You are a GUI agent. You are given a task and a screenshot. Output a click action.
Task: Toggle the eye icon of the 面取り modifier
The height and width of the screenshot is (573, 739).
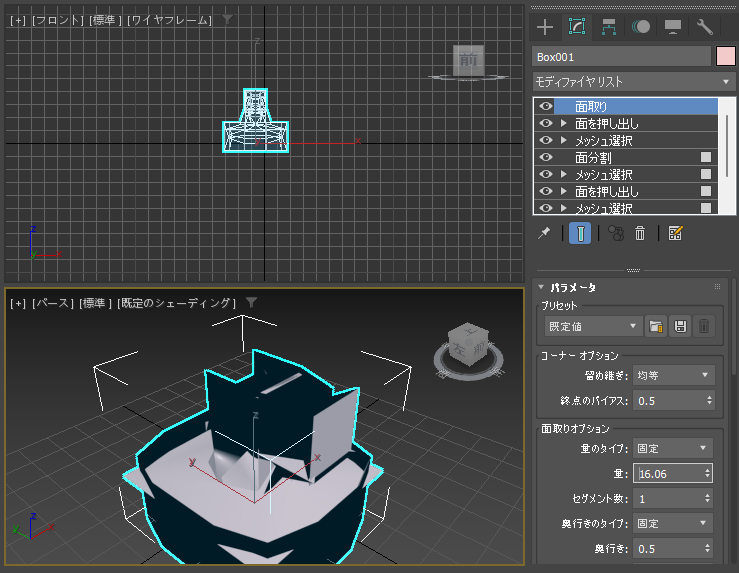[x=546, y=106]
